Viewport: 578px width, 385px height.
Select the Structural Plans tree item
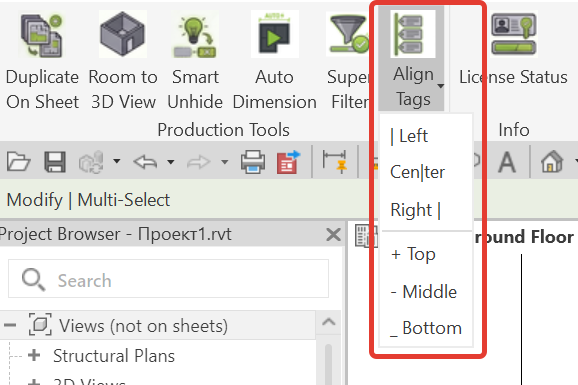click(x=114, y=356)
